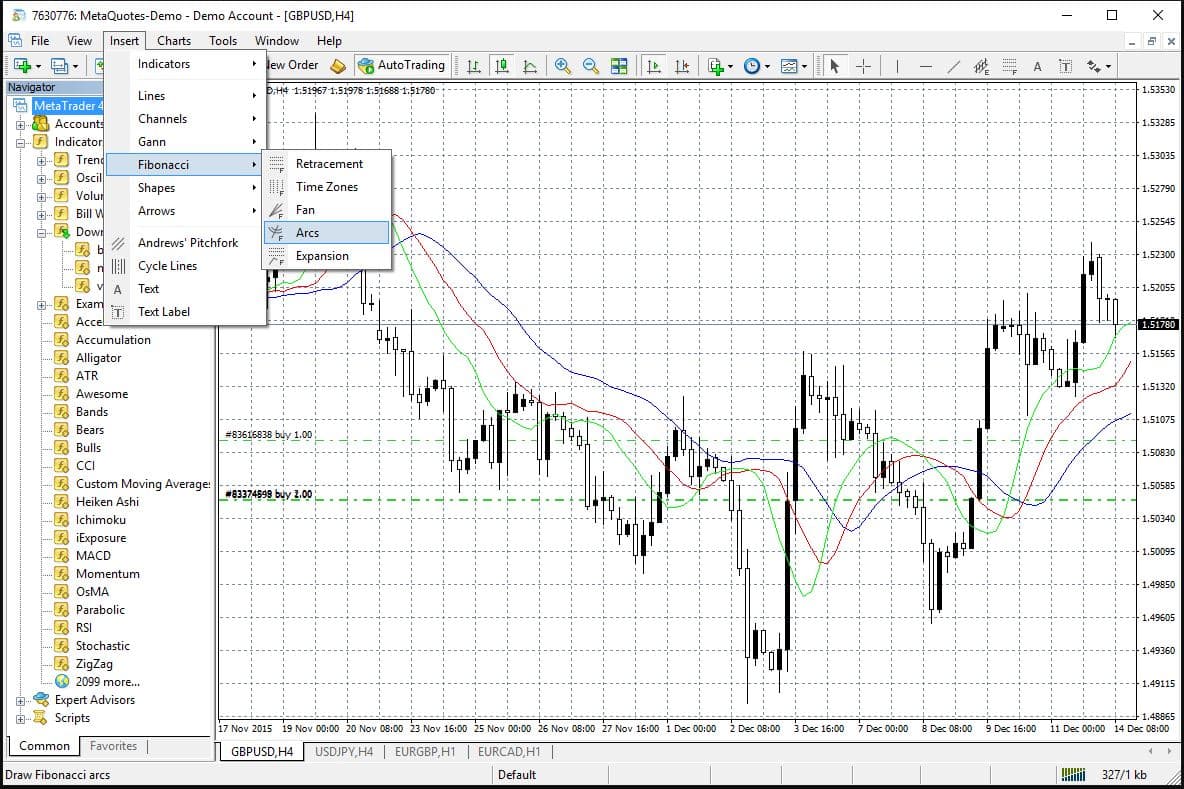
Task: Toggle the chart auto scroll icon
Action: click(654, 66)
